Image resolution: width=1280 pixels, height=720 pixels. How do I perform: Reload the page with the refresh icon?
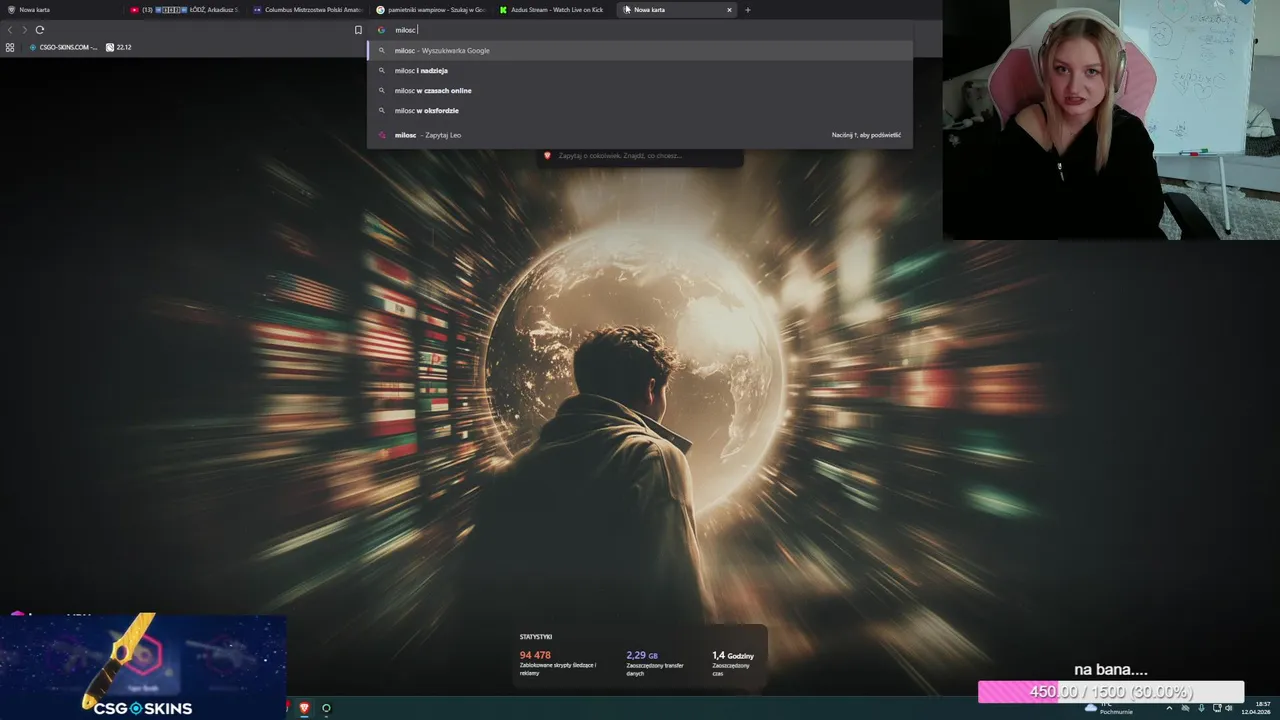[40, 30]
